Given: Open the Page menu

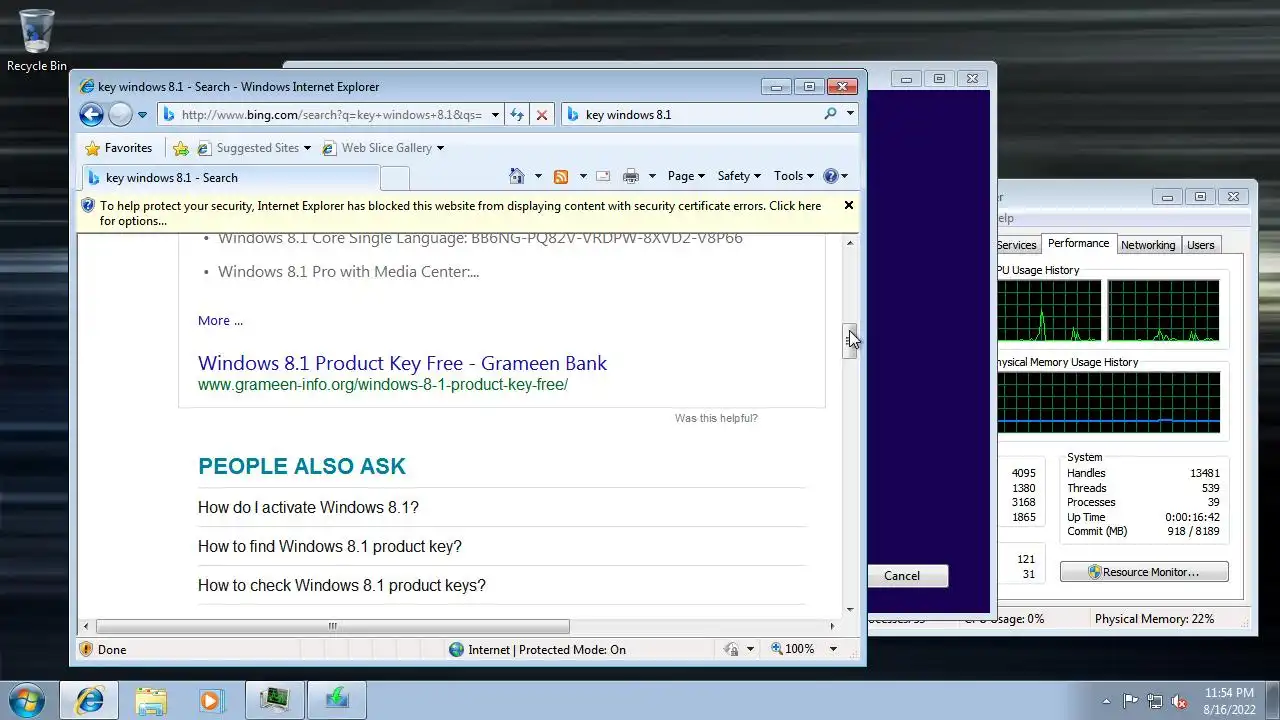Looking at the screenshot, I should tap(686, 176).
